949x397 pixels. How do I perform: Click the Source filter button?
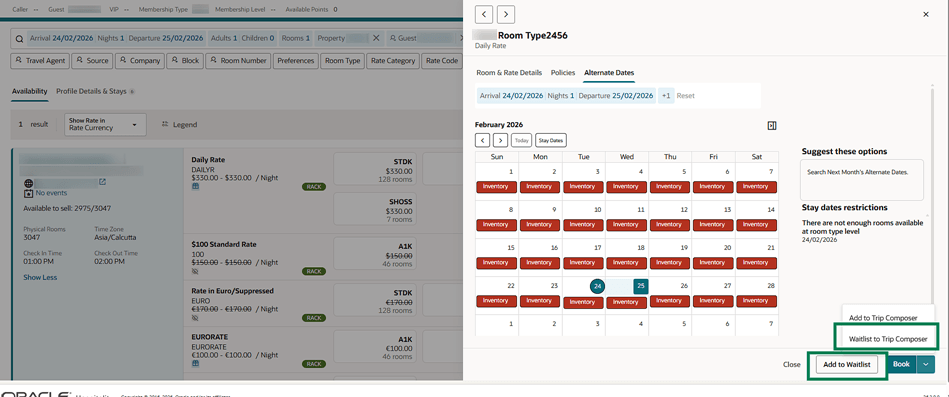pos(92,61)
